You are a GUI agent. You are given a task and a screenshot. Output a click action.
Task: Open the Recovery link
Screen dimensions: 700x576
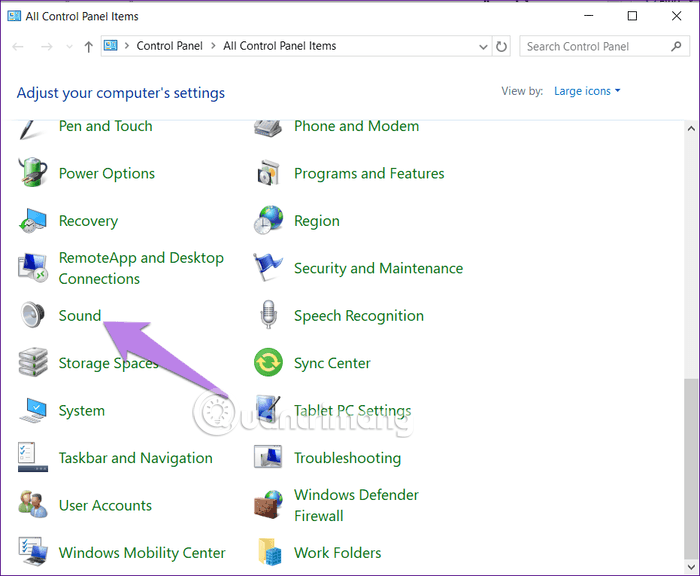pyautogui.click(x=88, y=221)
